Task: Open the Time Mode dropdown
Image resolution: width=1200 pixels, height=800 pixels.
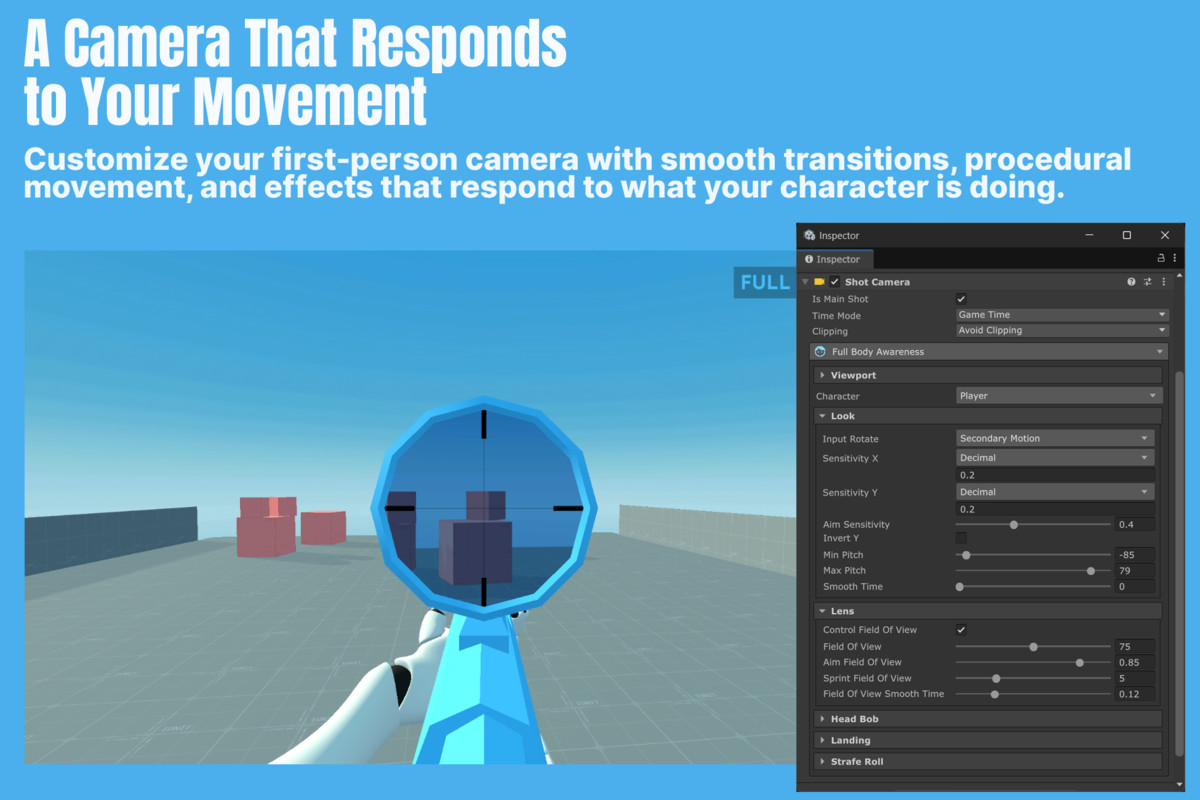Action: pyautogui.click(x=1062, y=315)
